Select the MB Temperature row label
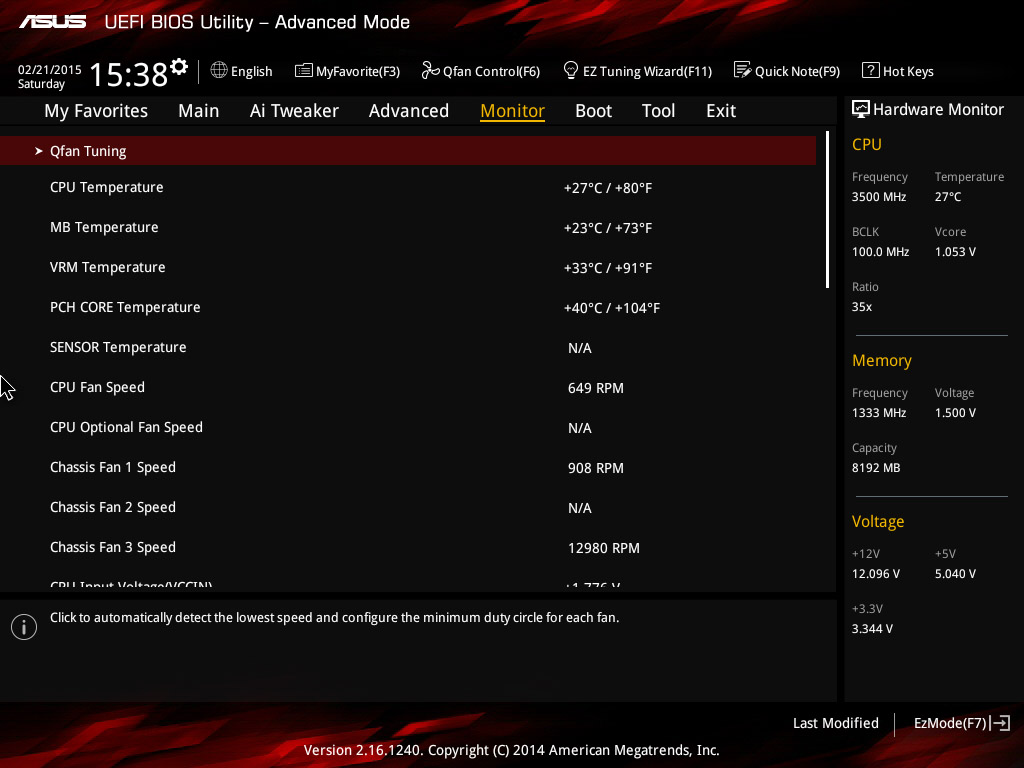 pos(104,227)
